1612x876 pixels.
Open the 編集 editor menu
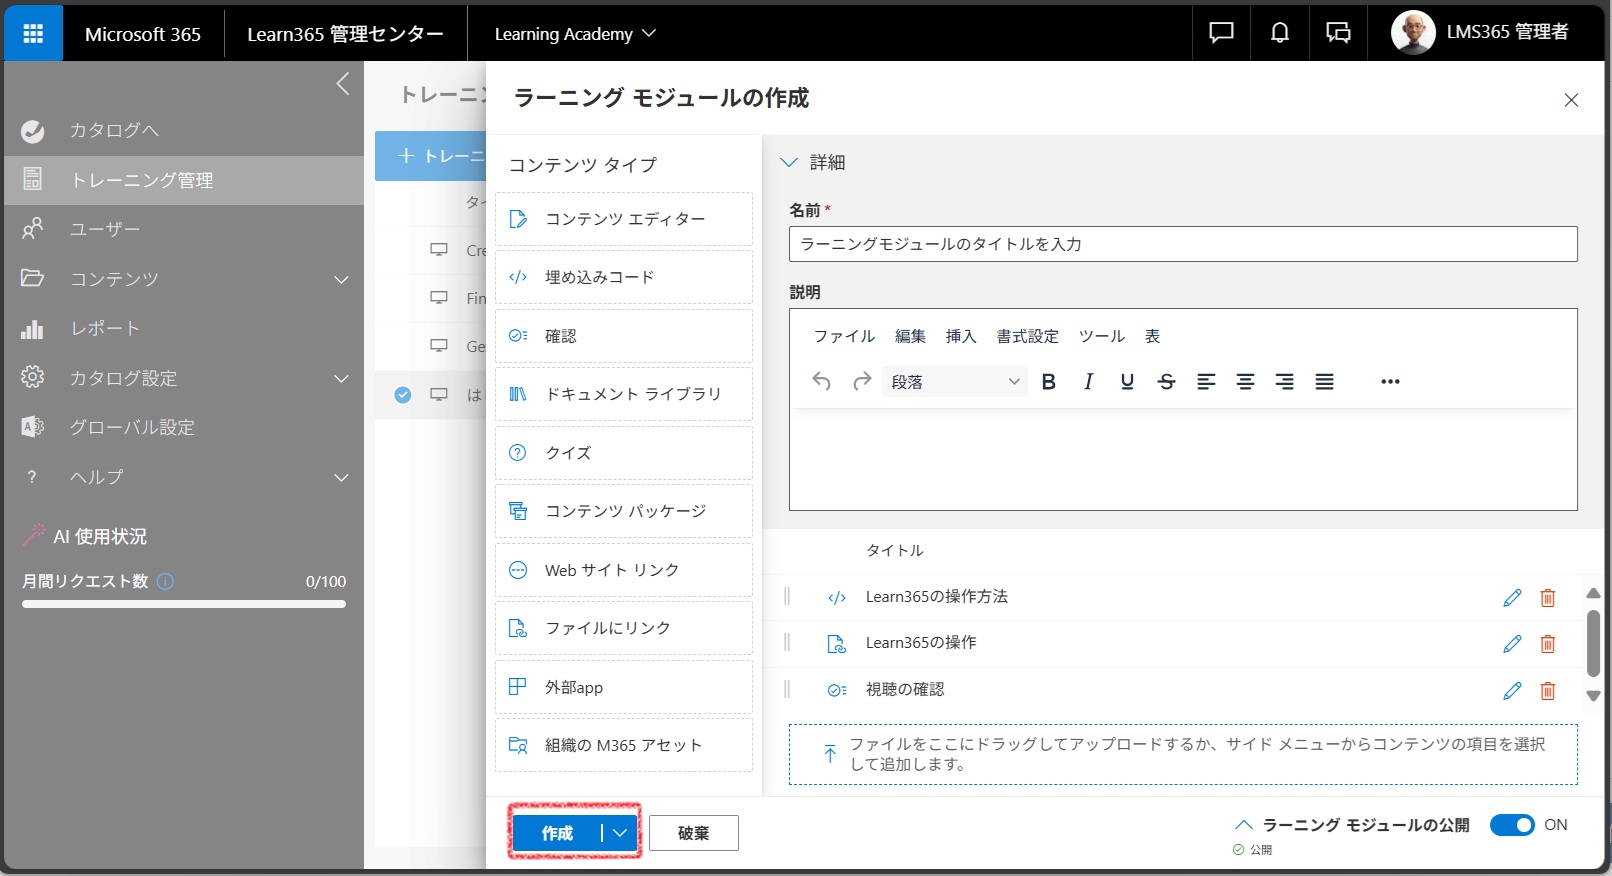(910, 336)
